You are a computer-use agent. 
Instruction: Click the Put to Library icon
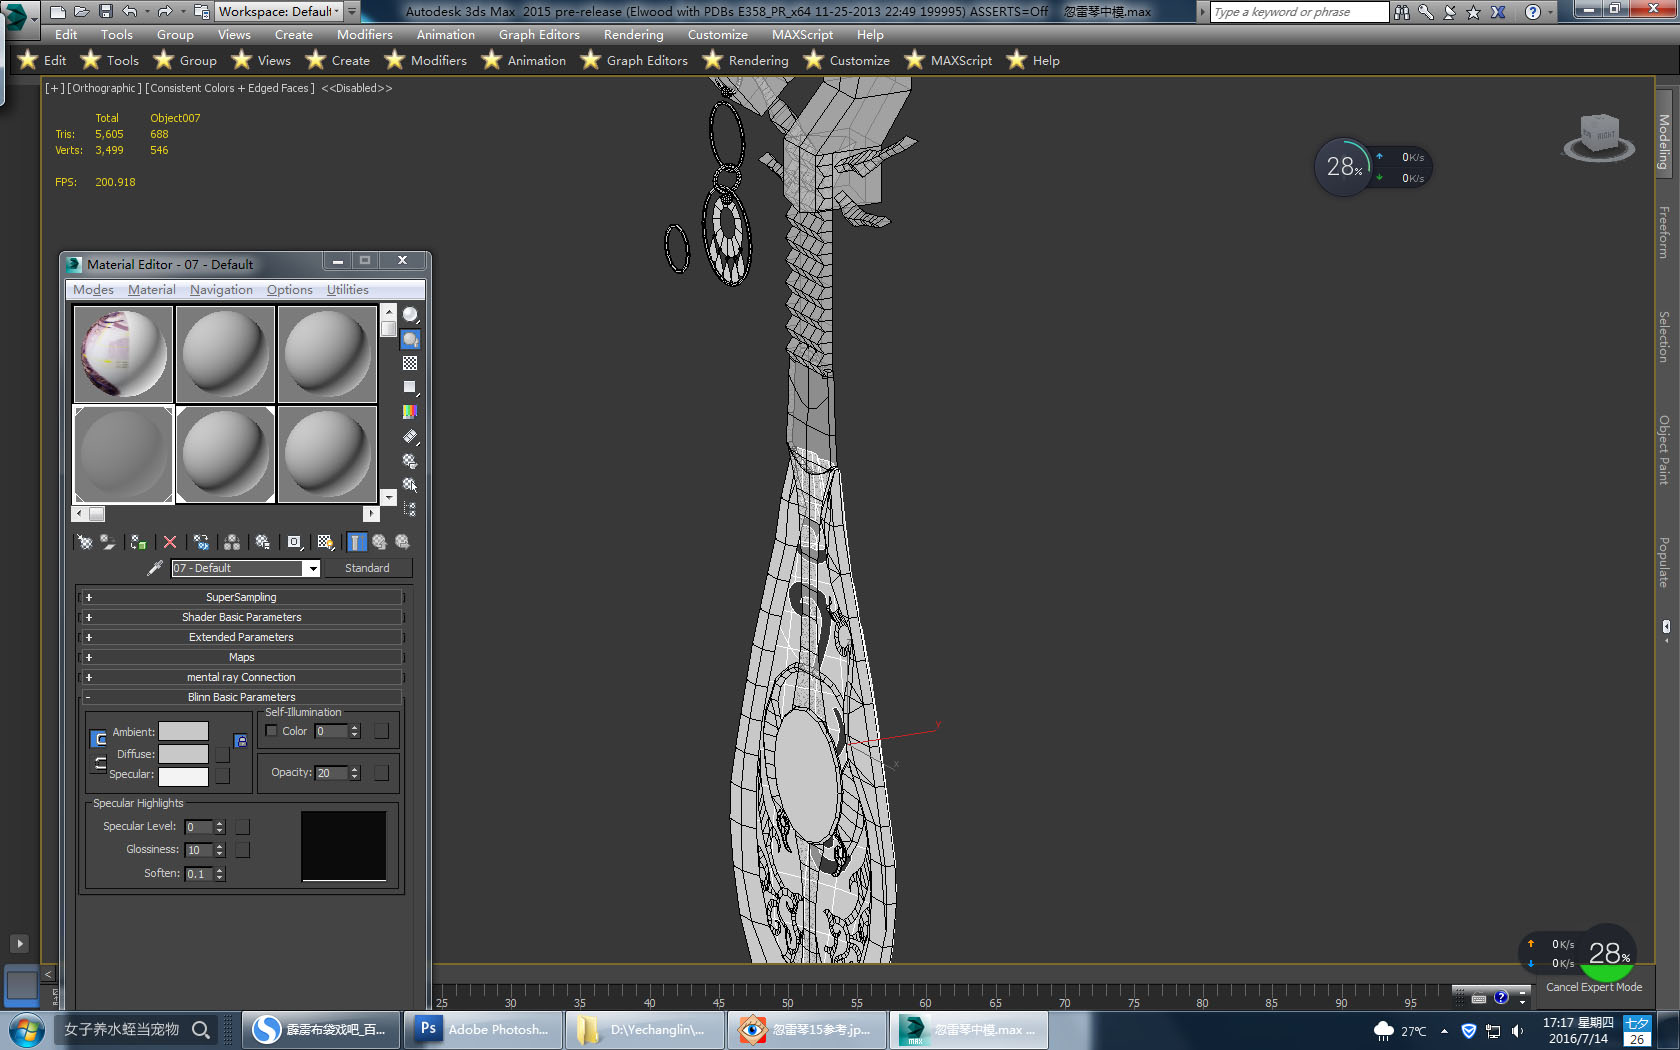click(x=262, y=542)
